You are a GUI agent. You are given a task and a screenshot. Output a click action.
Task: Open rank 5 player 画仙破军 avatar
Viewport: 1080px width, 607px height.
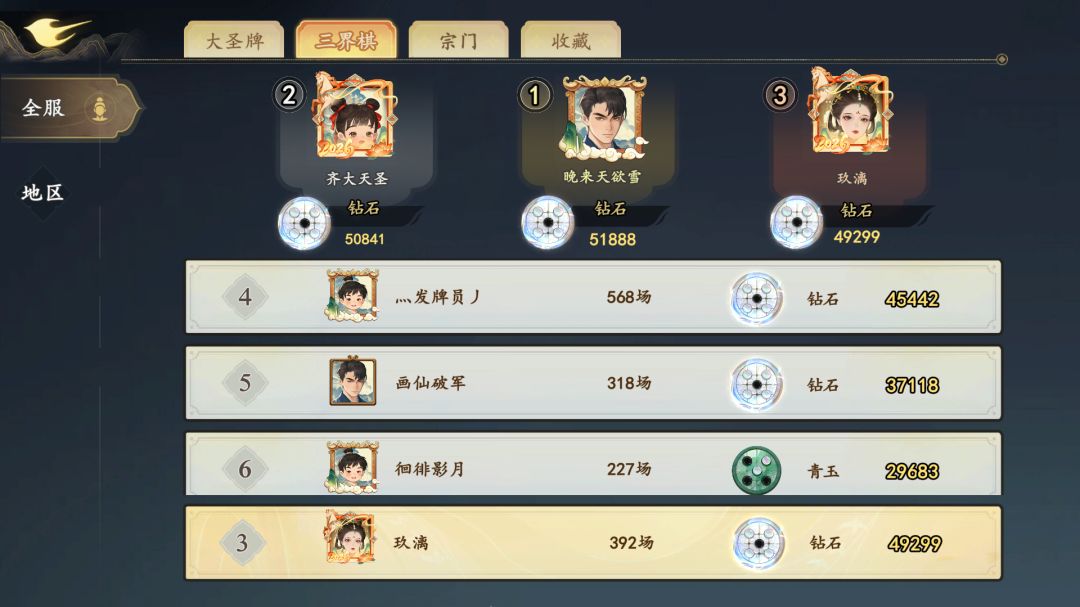click(x=353, y=382)
